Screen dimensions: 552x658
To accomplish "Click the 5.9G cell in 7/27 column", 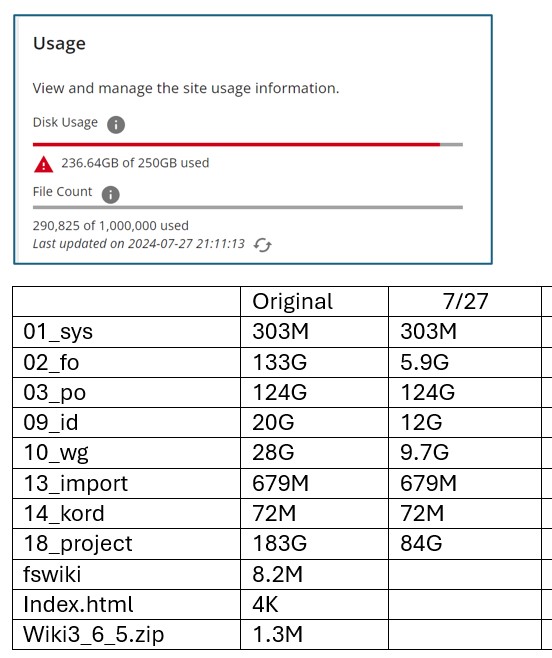I will point(465,363).
